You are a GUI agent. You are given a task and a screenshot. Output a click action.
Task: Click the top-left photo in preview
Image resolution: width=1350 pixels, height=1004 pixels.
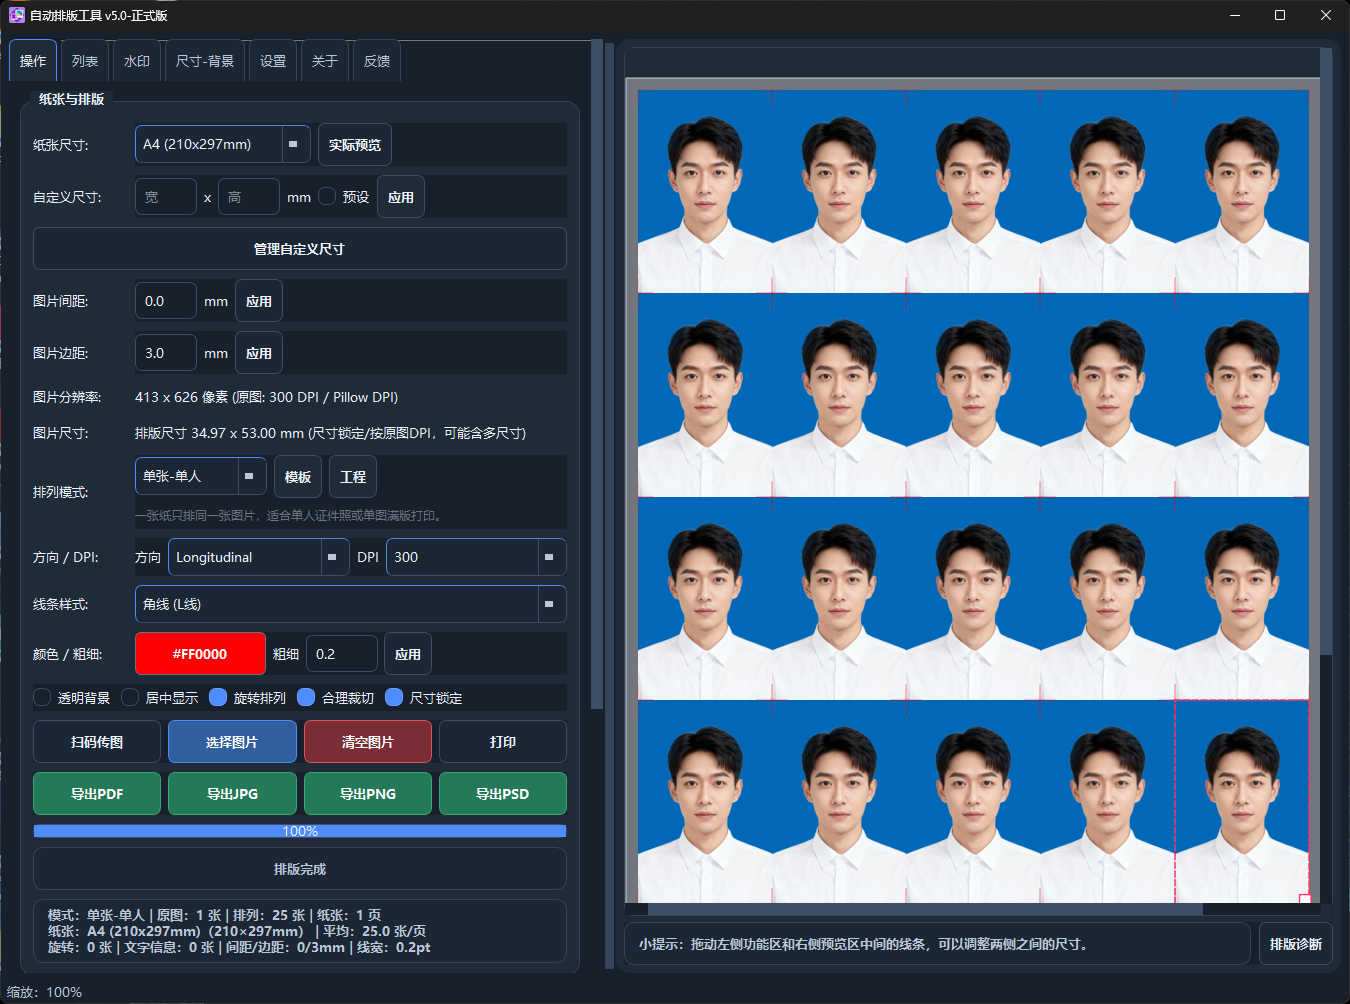[705, 191]
